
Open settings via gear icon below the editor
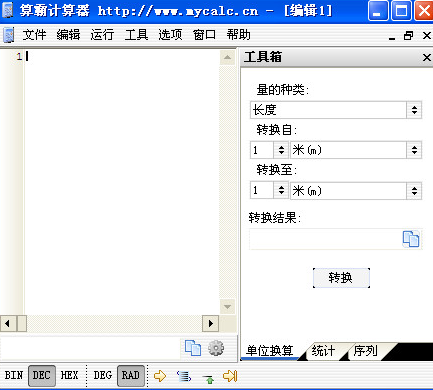(x=216, y=348)
